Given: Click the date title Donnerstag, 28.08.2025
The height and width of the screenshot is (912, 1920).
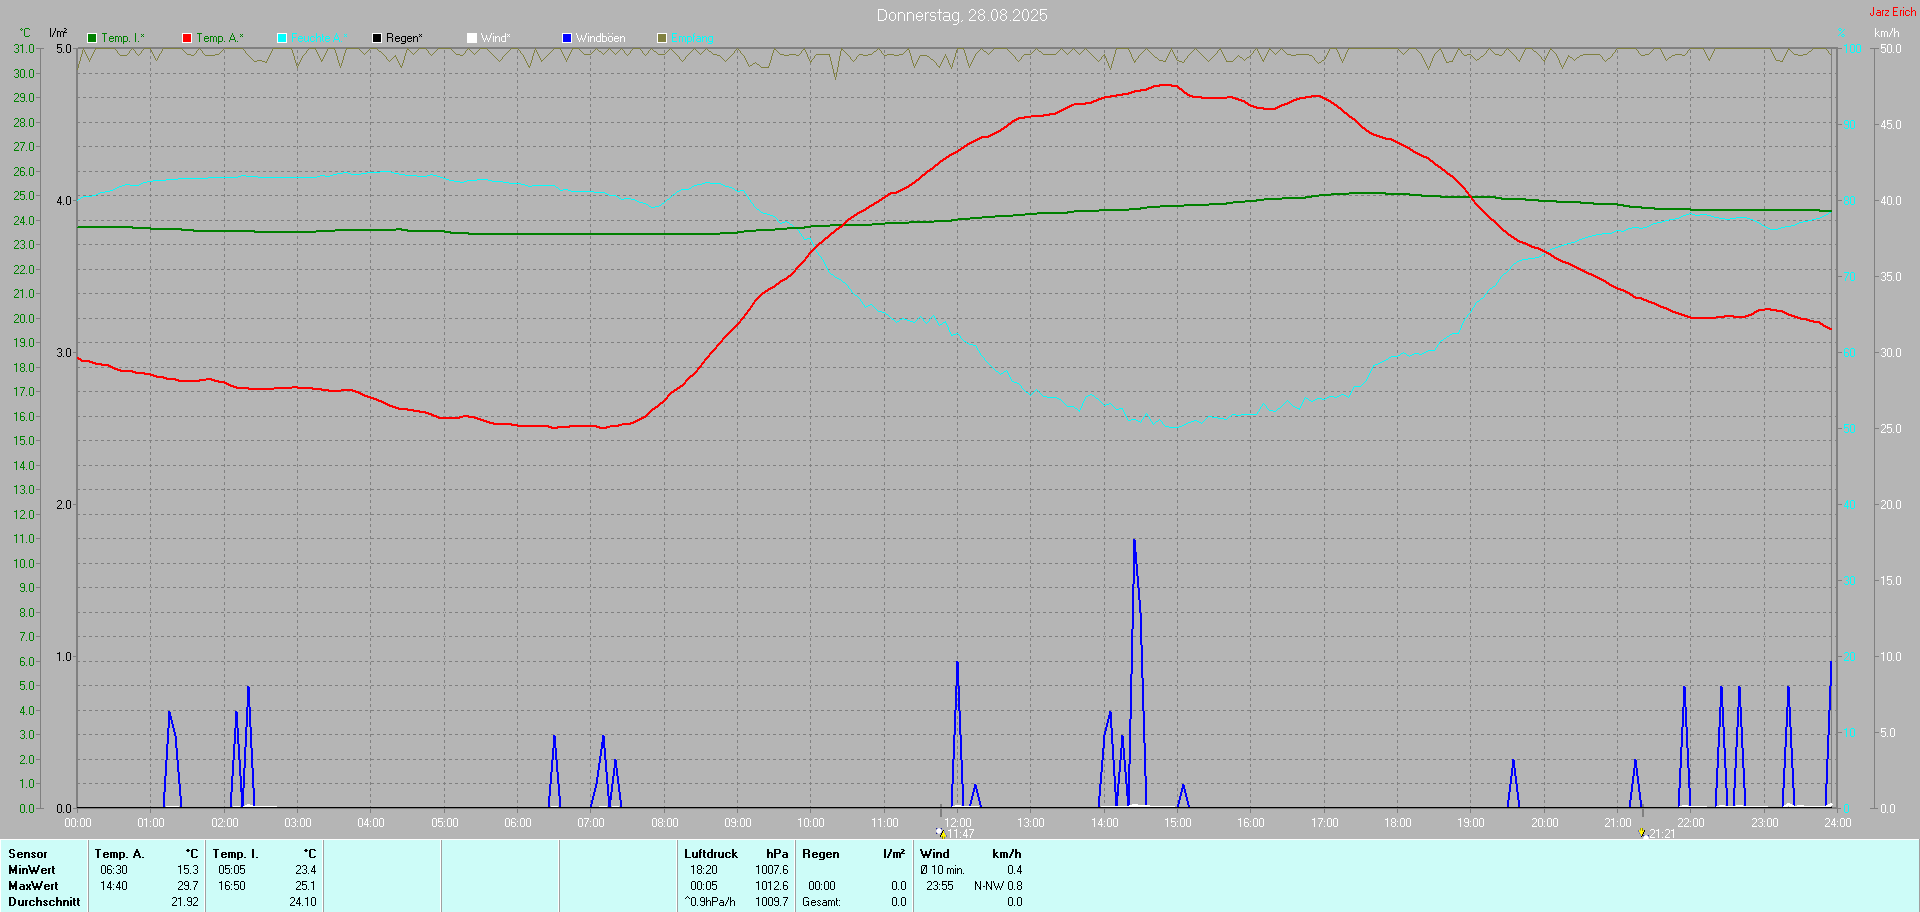Looking at the screenshot, I should point(961,15).
